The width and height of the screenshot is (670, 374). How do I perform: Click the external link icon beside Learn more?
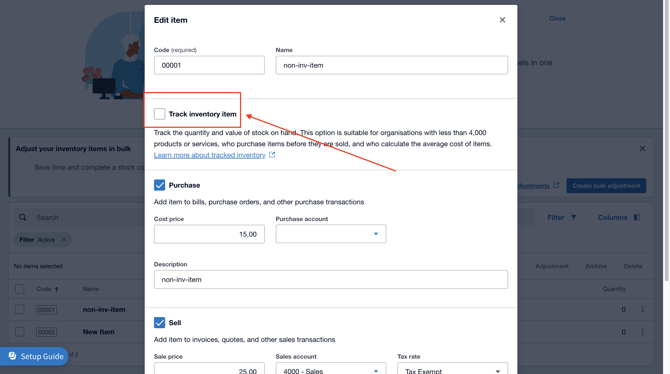click(x=272, y=155)
